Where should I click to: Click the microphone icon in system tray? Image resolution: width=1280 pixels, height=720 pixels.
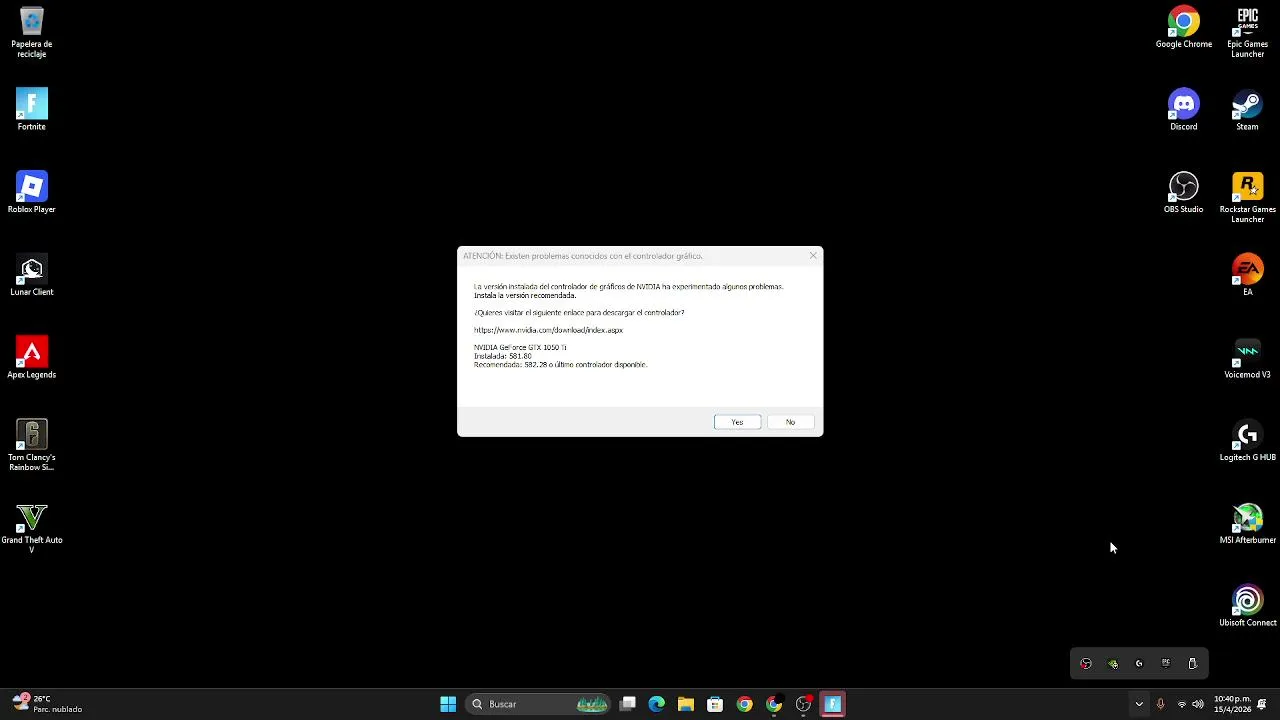coord(1160,704)
